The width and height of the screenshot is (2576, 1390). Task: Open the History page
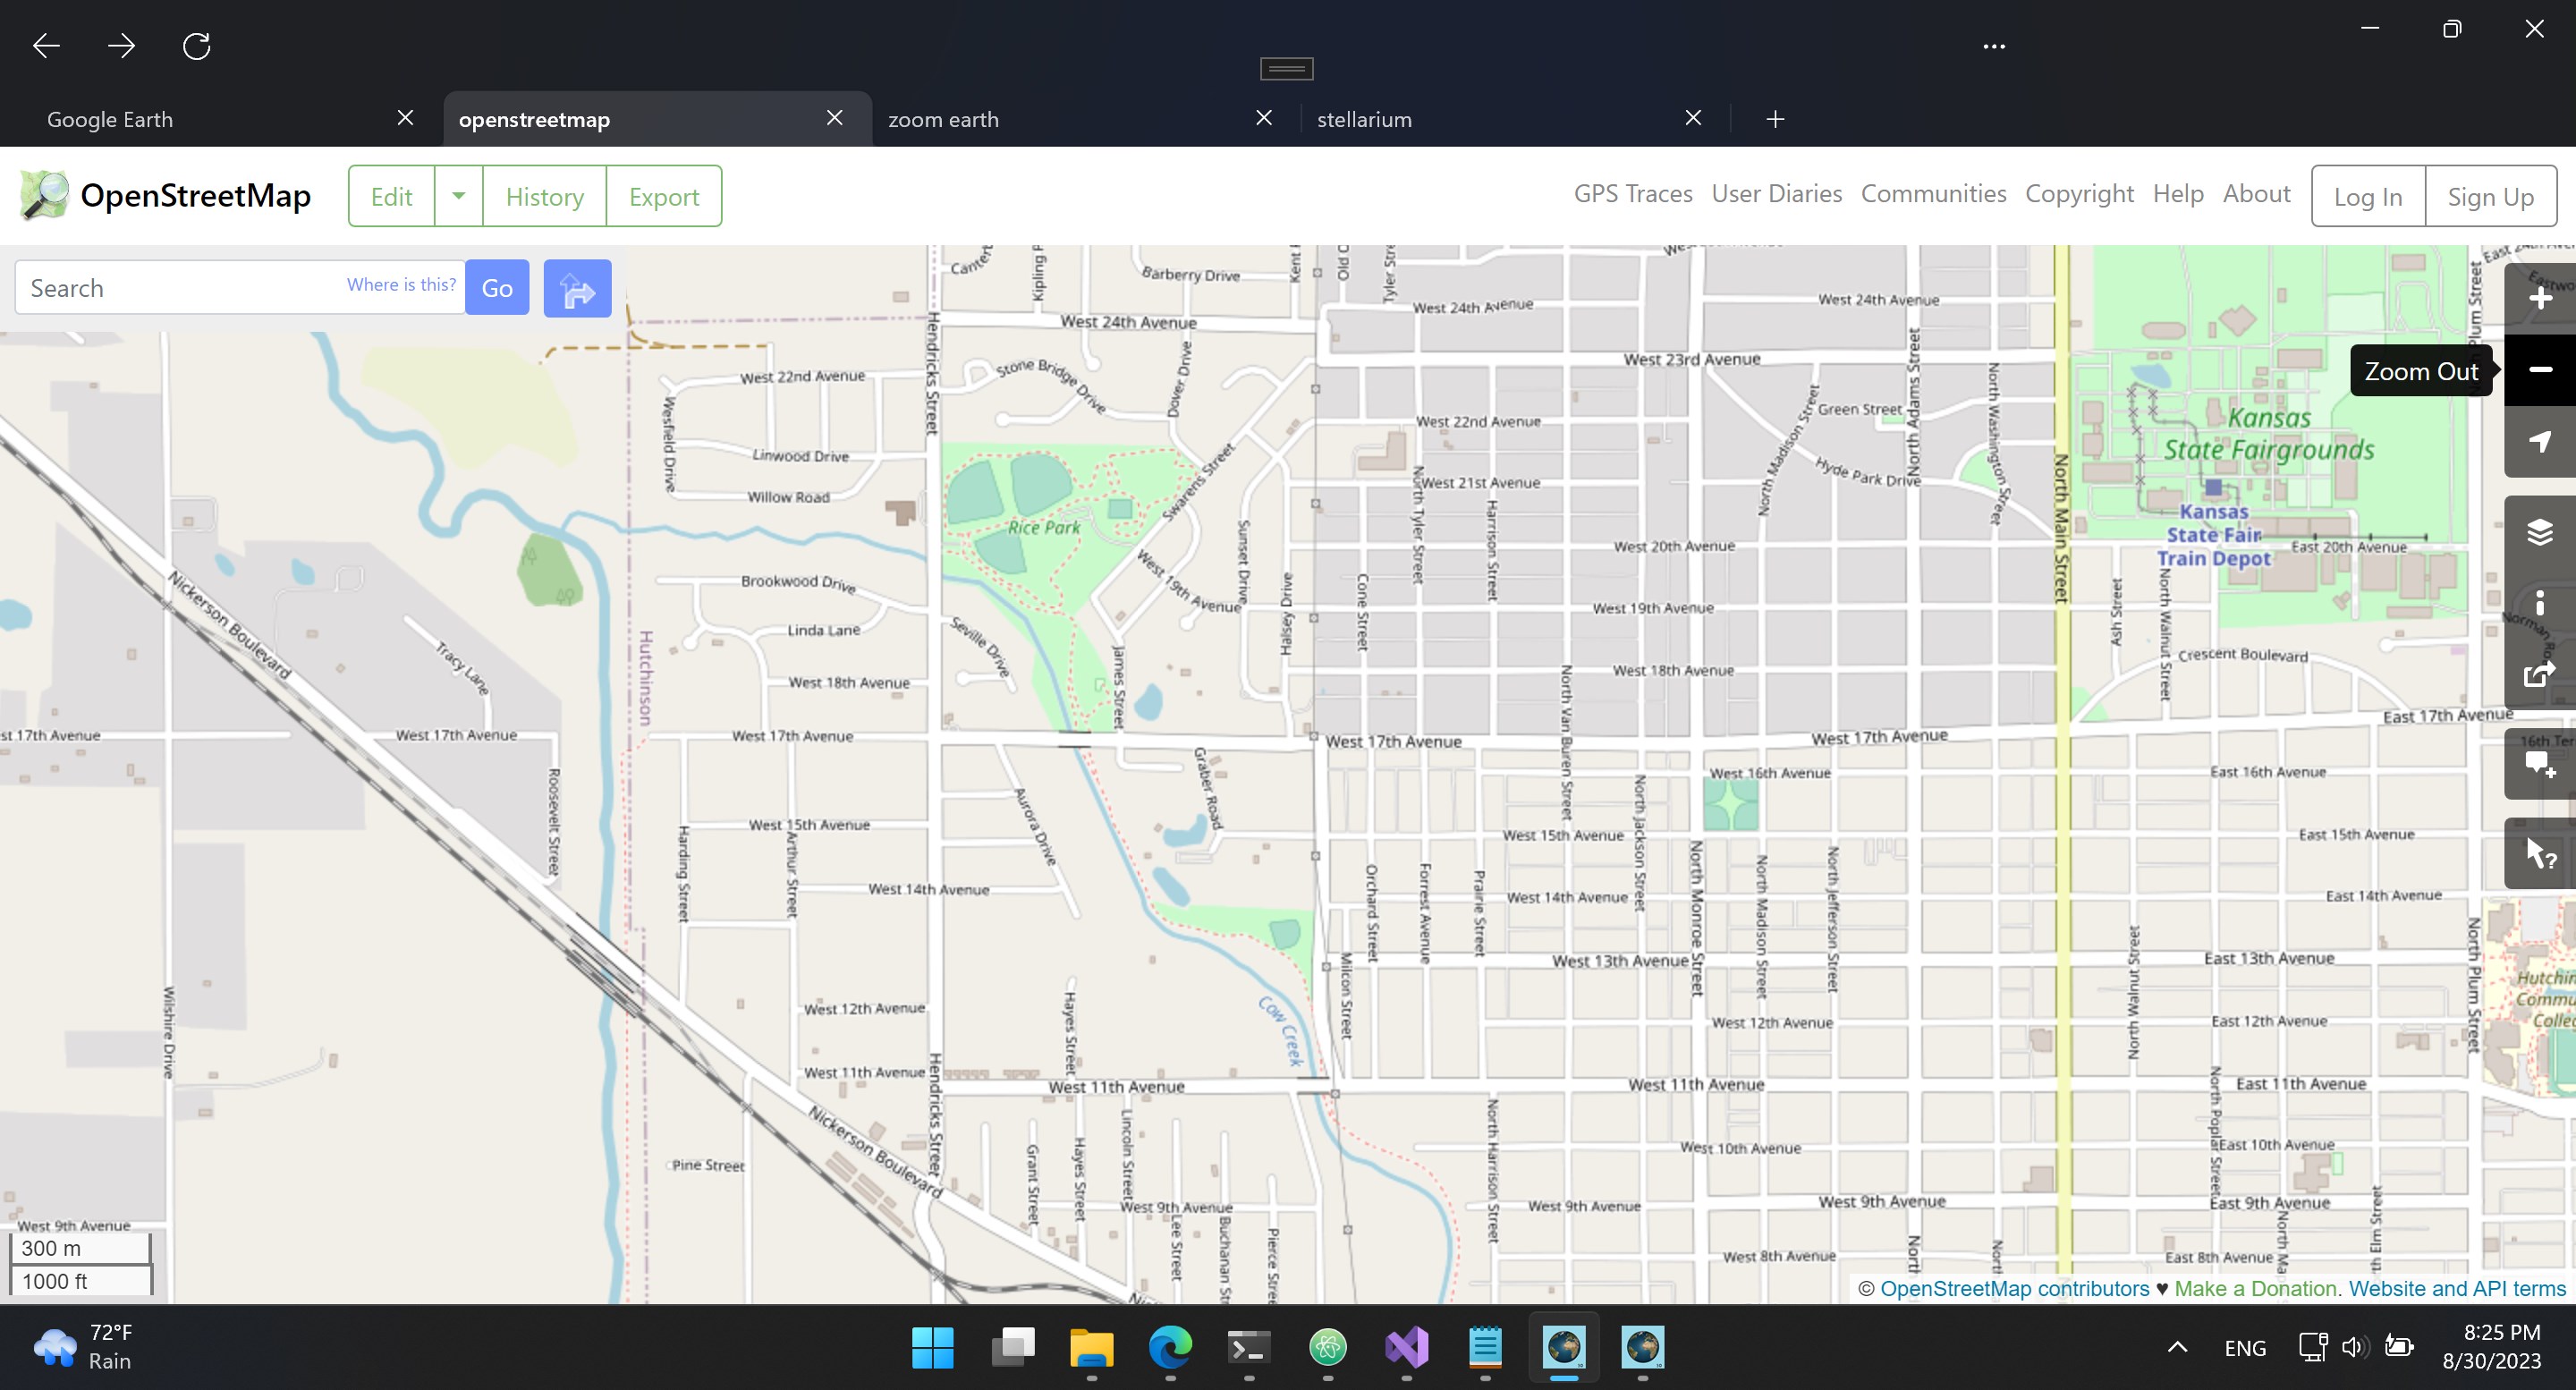[x=544, y=196]
